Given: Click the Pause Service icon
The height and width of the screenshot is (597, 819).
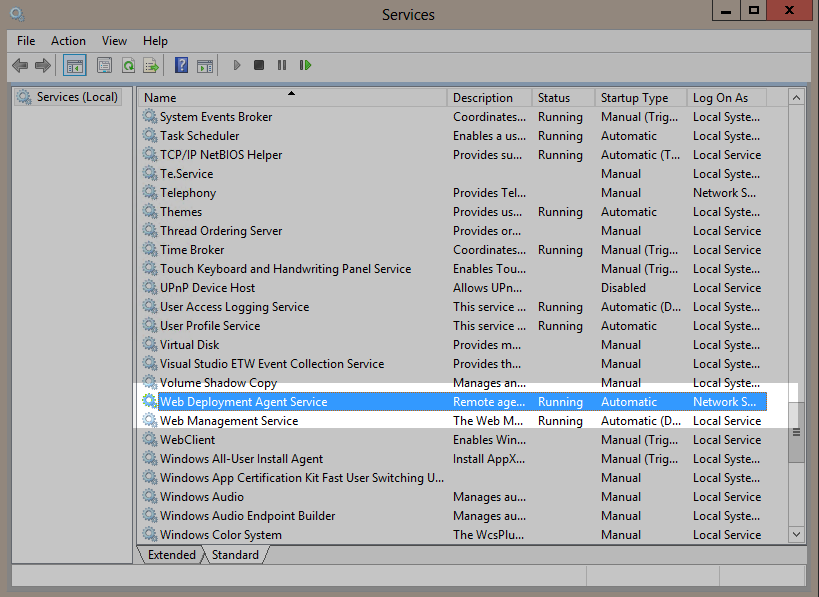Looking at the screenshot, I should point(282,65).
